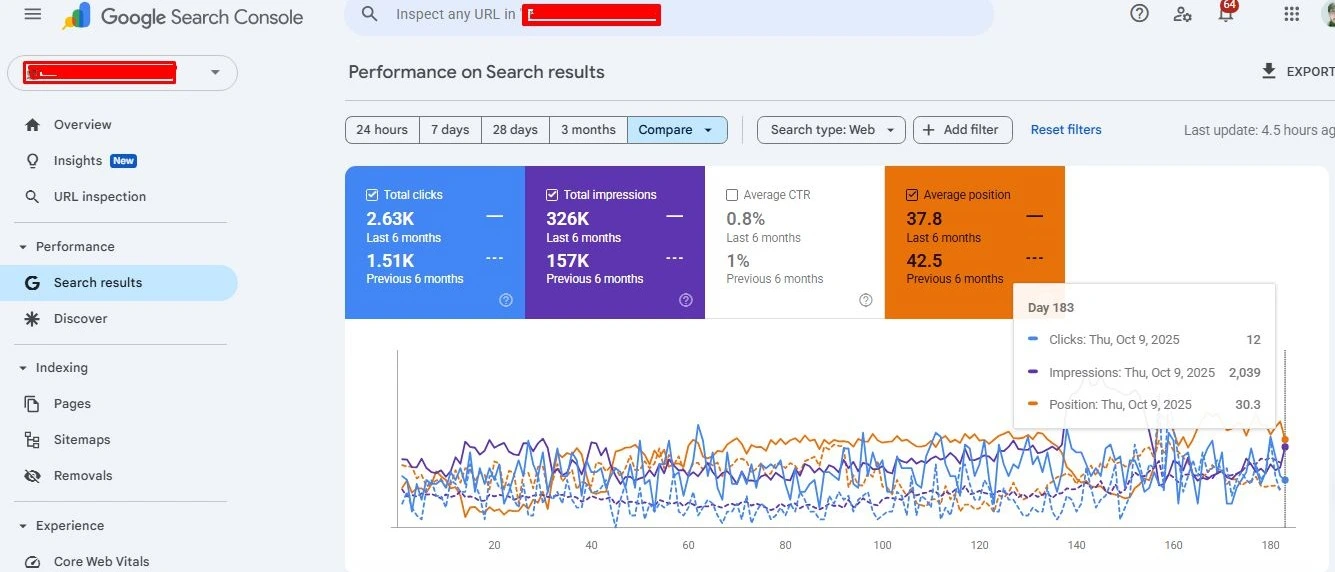Select the 28 days date range
This screenshot has height=572, width=1335.
point(515,130)
